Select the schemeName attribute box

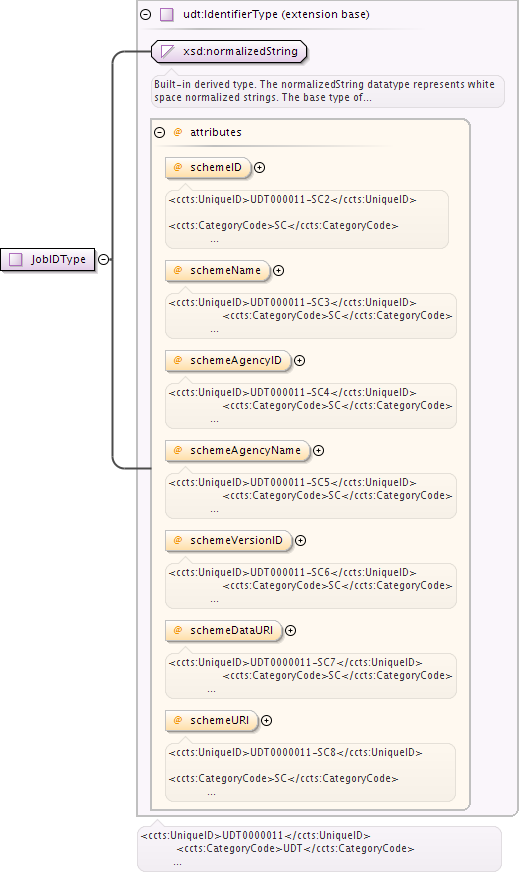218,271
